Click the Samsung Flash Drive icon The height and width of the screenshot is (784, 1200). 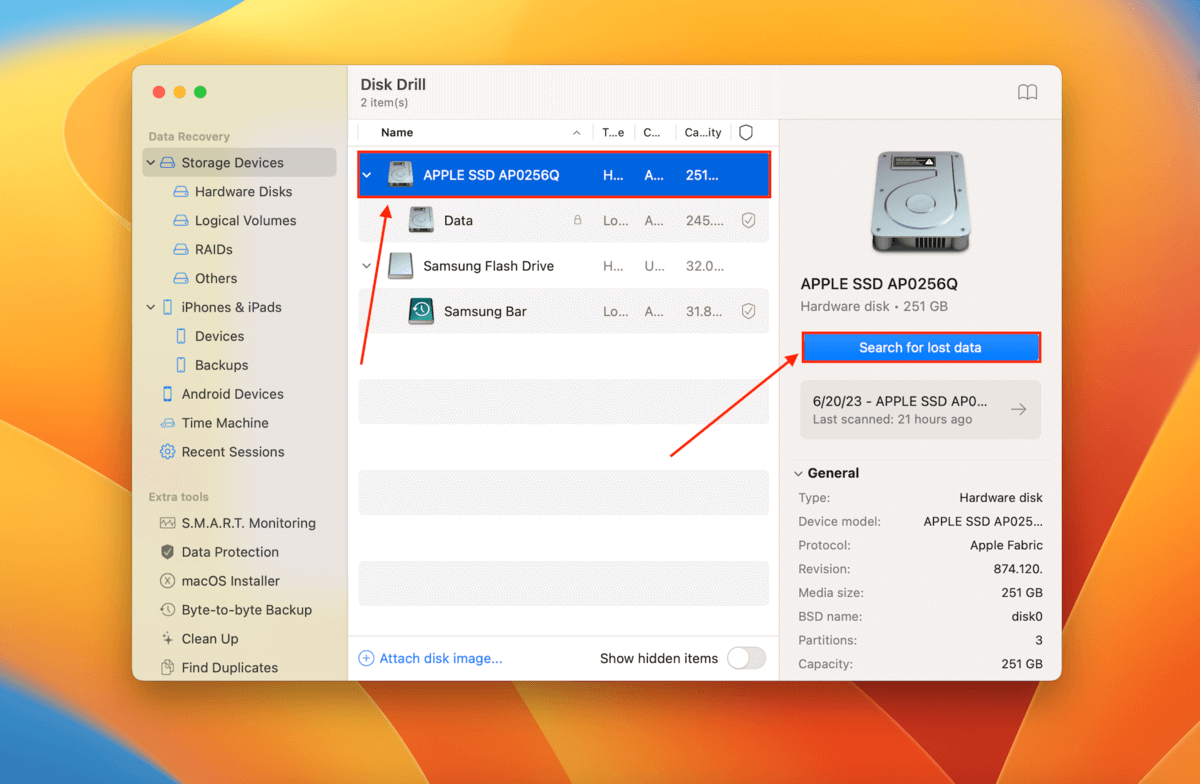400,266
